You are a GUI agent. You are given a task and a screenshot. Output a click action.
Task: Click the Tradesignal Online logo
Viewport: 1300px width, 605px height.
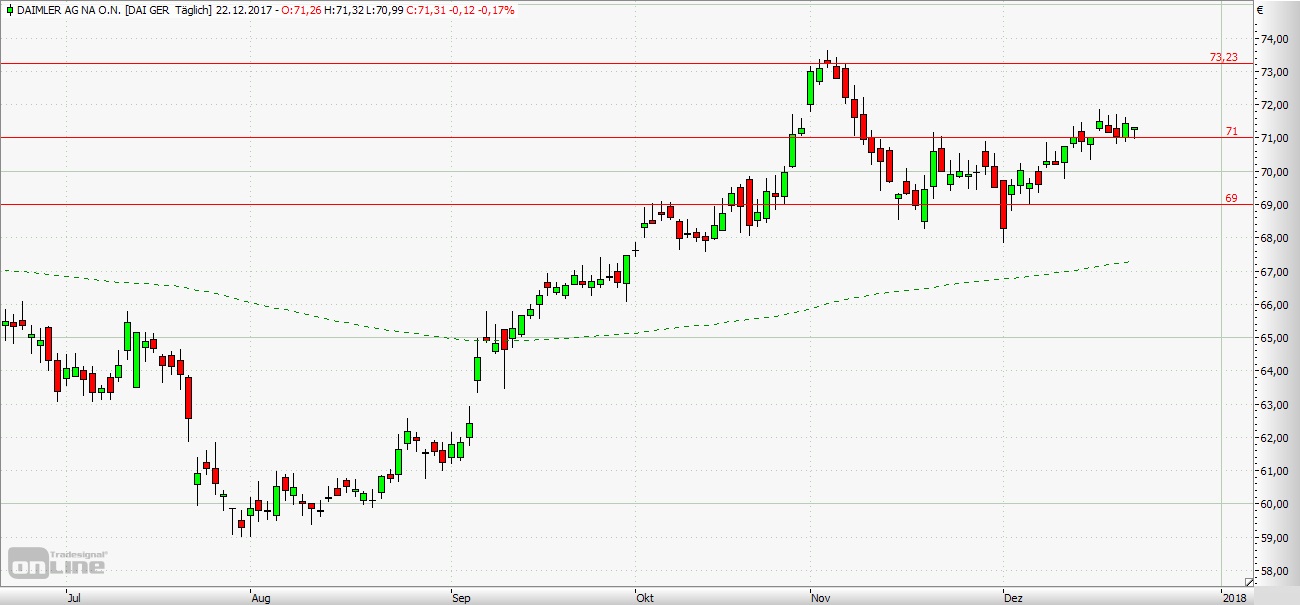point(57,563)
